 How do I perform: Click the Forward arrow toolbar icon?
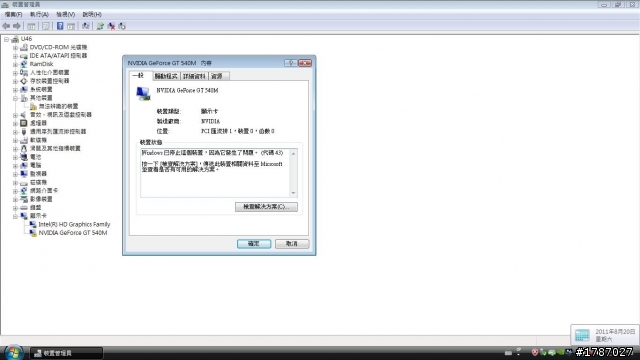tap(17, 26)
